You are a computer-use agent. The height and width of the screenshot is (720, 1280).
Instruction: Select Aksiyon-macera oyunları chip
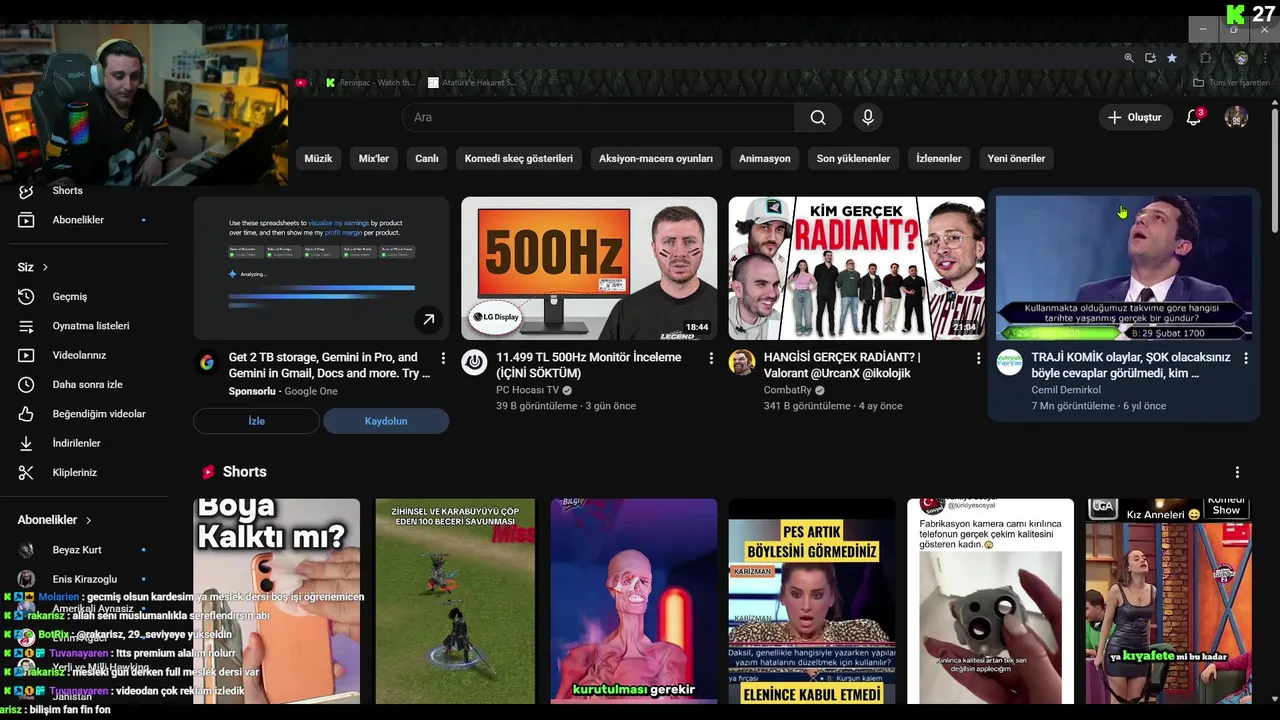(656, 159)
